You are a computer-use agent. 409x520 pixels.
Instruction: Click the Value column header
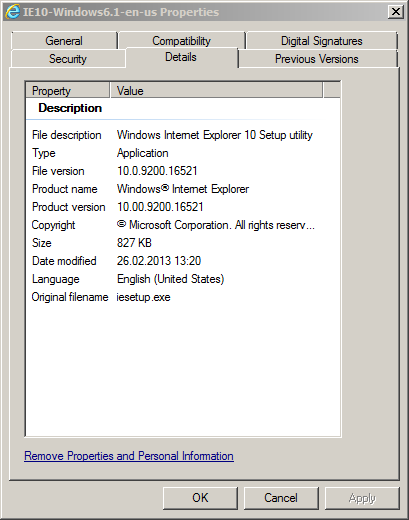pos(216,91)
